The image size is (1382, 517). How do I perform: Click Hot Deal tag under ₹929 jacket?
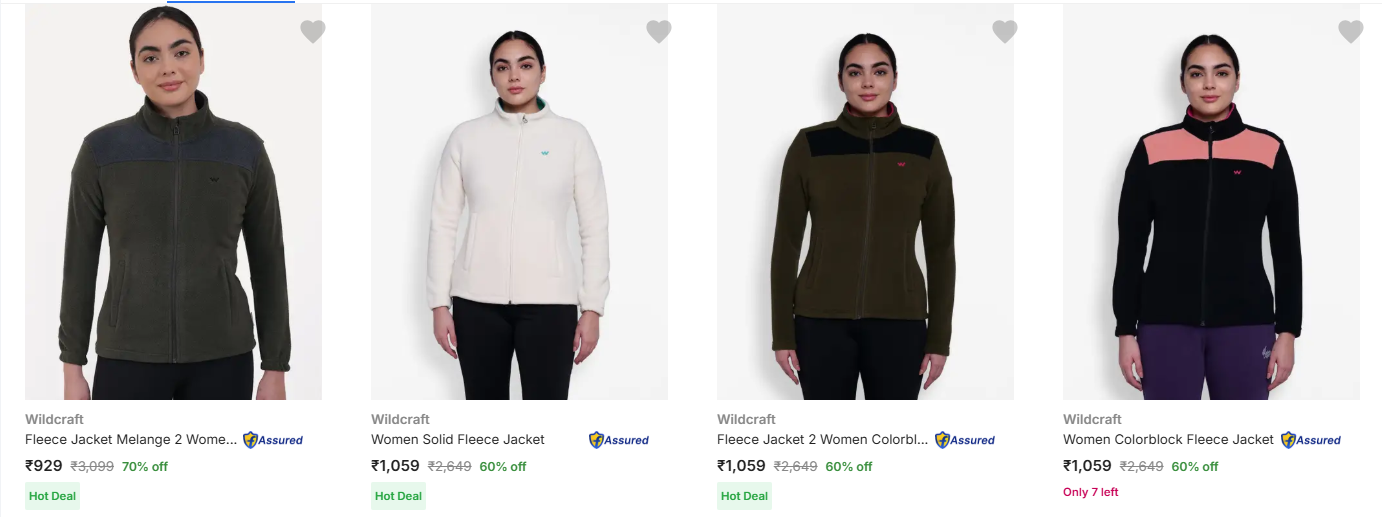[x=52, y=496]
